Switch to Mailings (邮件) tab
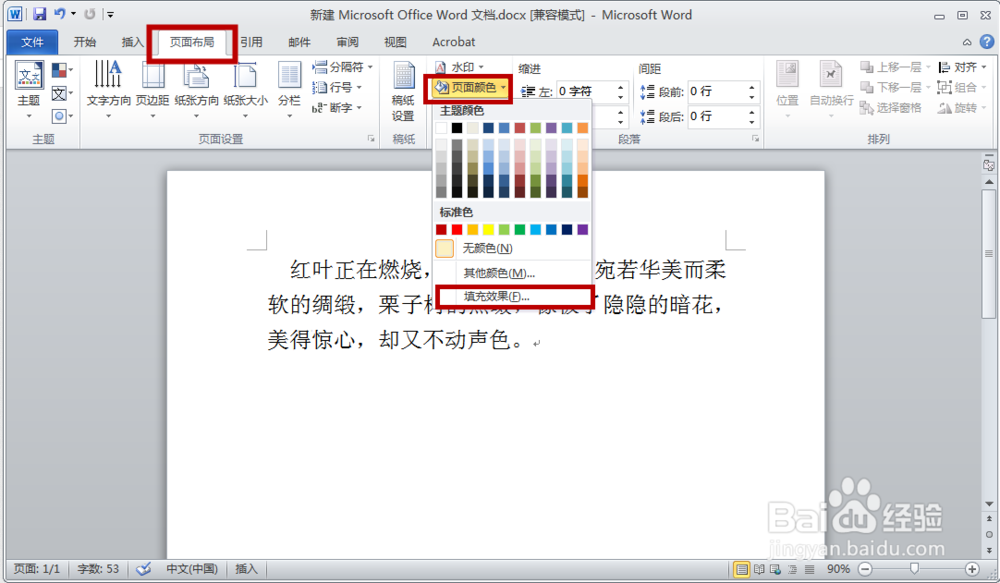 (299, 42)
